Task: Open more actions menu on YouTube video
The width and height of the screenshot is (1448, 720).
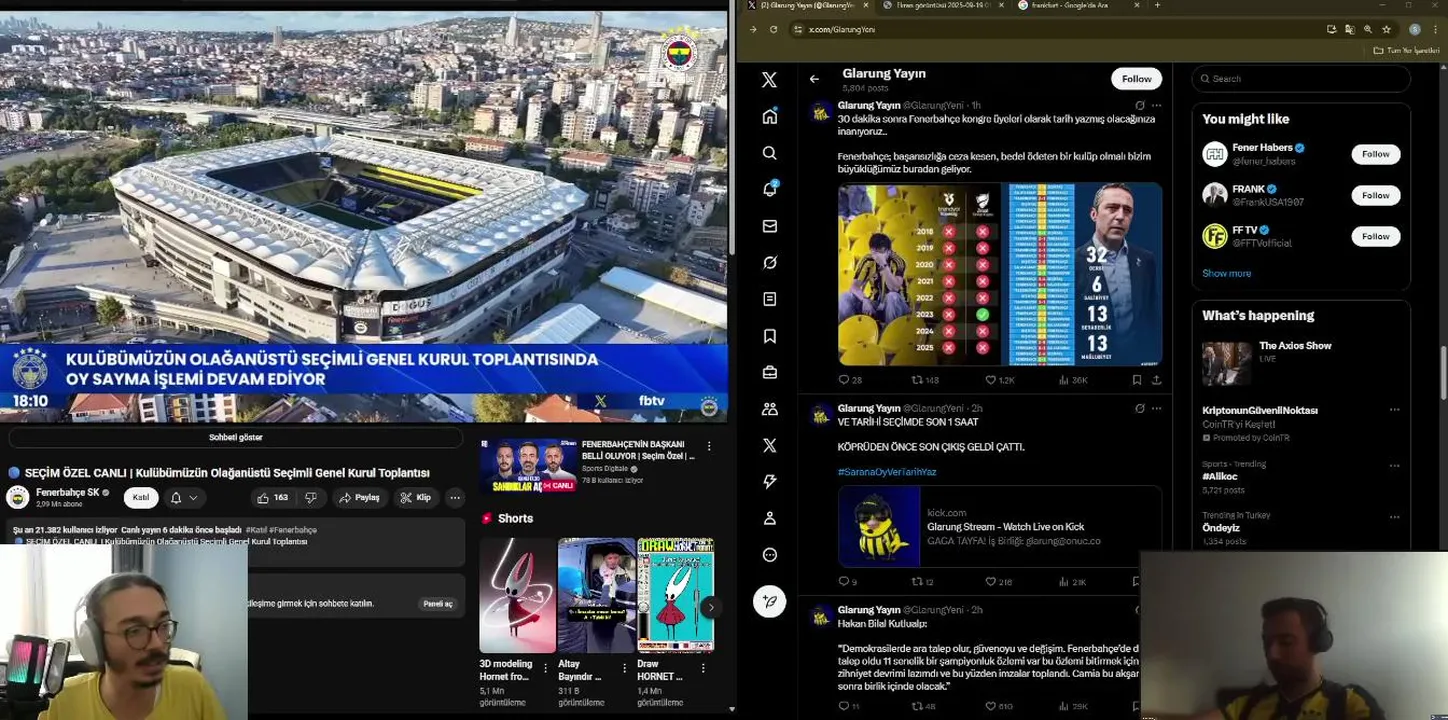Action: [x=454, y=497]
